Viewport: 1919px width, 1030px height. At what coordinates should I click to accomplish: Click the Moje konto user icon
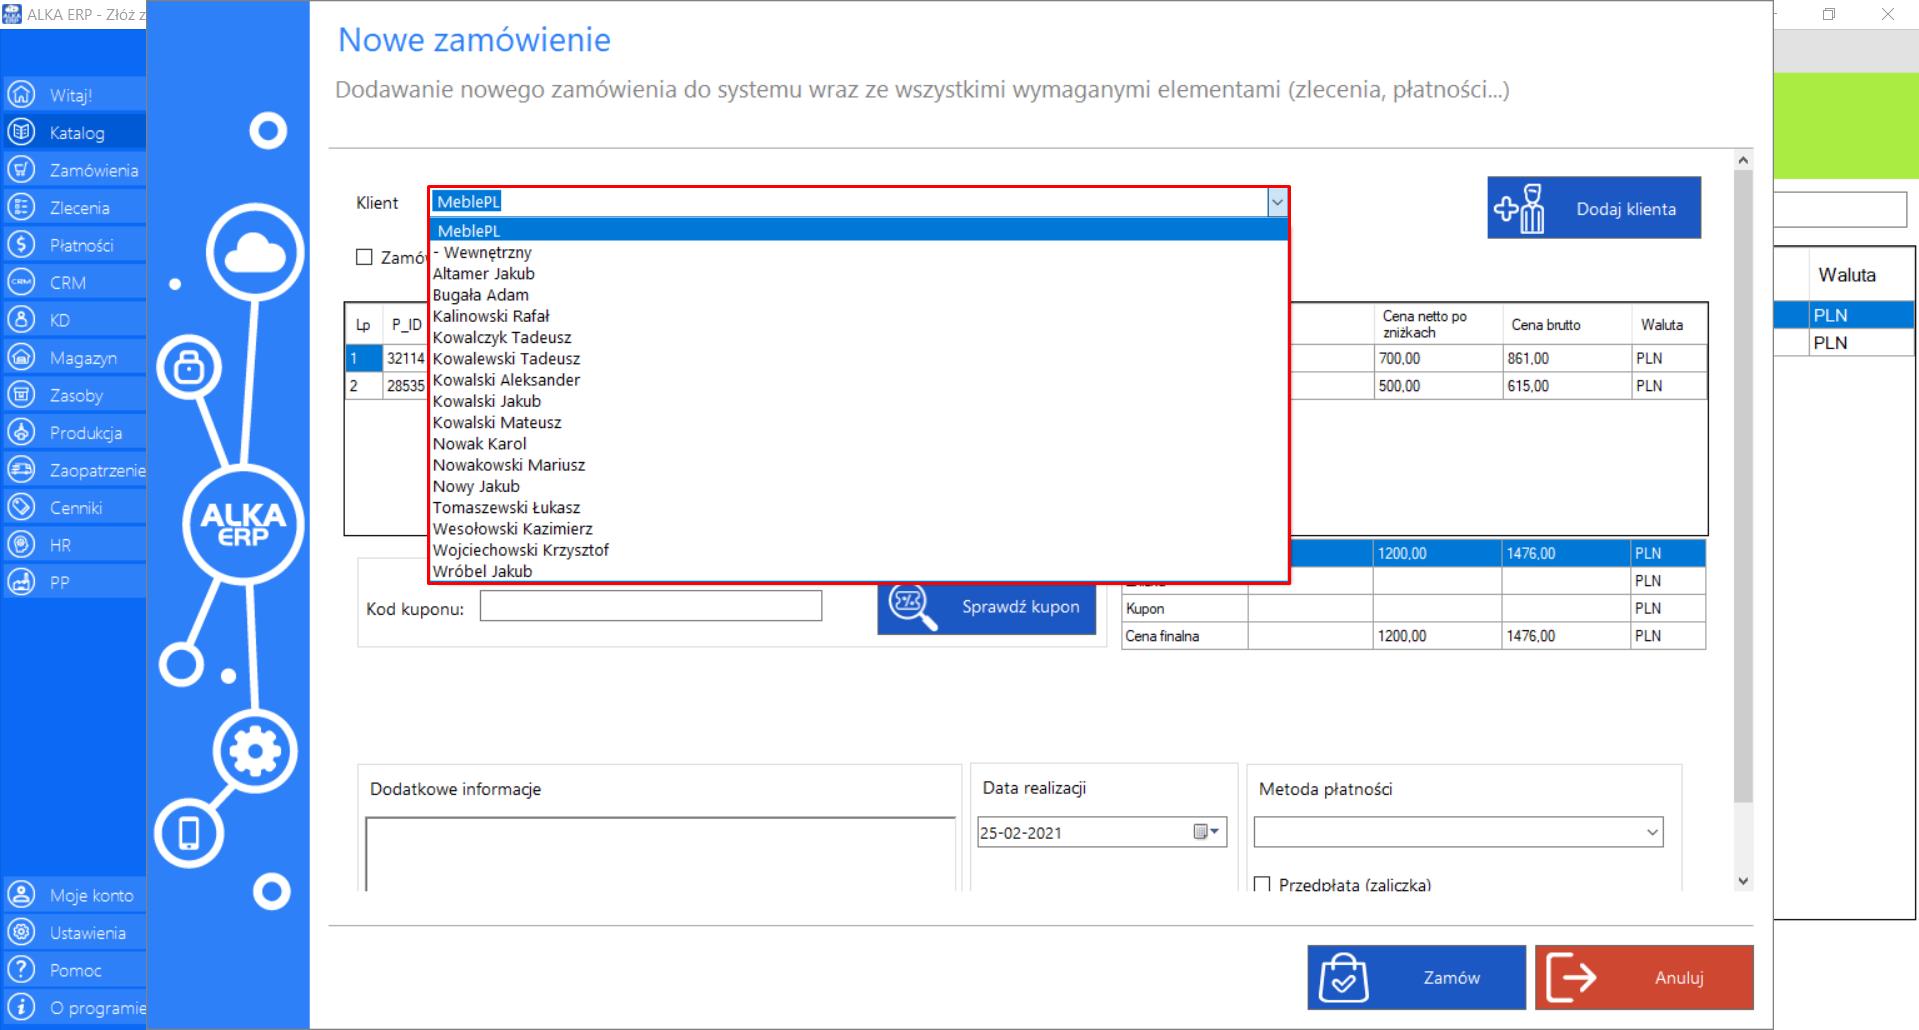(21, 895)
